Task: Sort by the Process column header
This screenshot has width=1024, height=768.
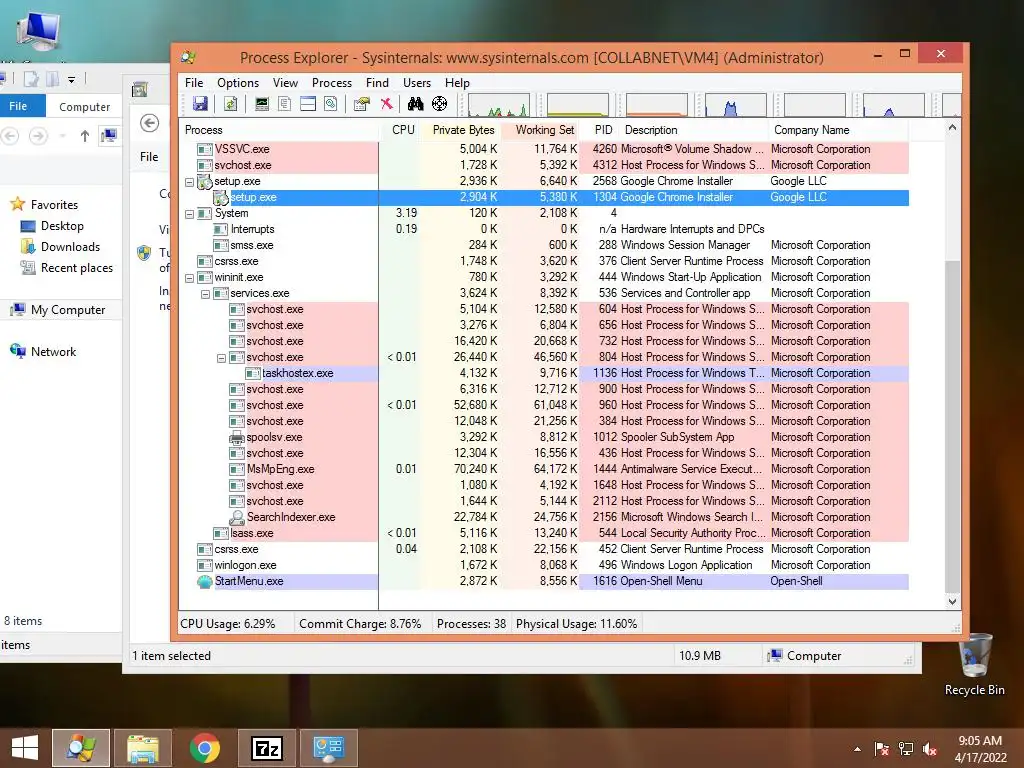Action: pos(279,130)
